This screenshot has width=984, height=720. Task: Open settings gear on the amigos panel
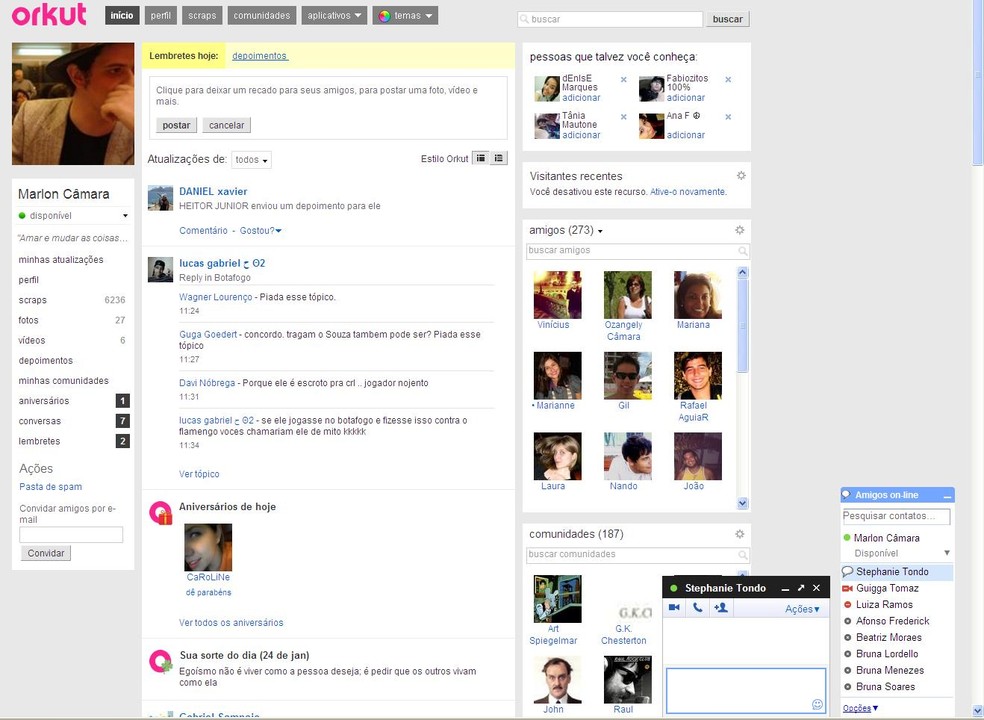pyautogui.click(x=740, y=229)
